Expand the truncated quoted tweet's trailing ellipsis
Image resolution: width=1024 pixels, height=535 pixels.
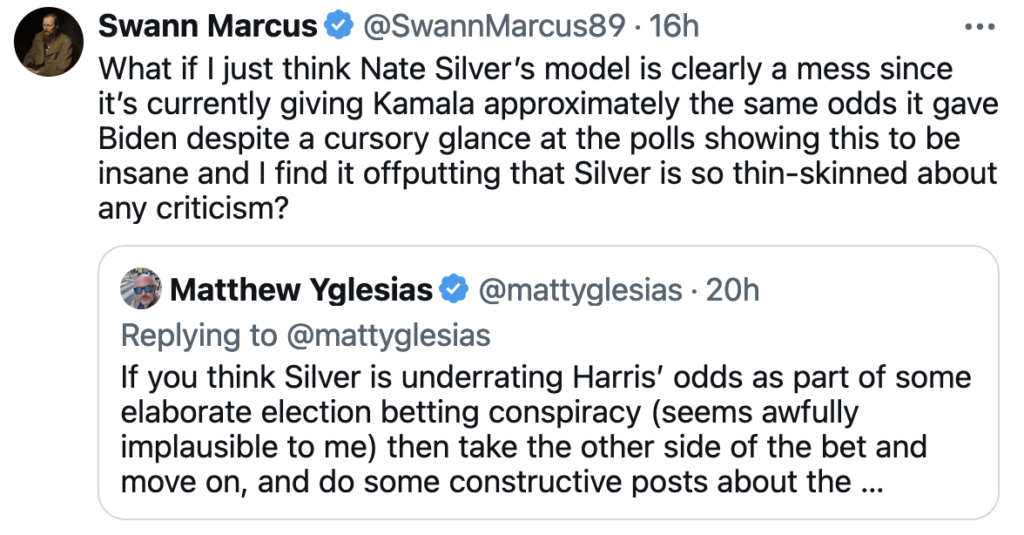click(x=871, y=482)
